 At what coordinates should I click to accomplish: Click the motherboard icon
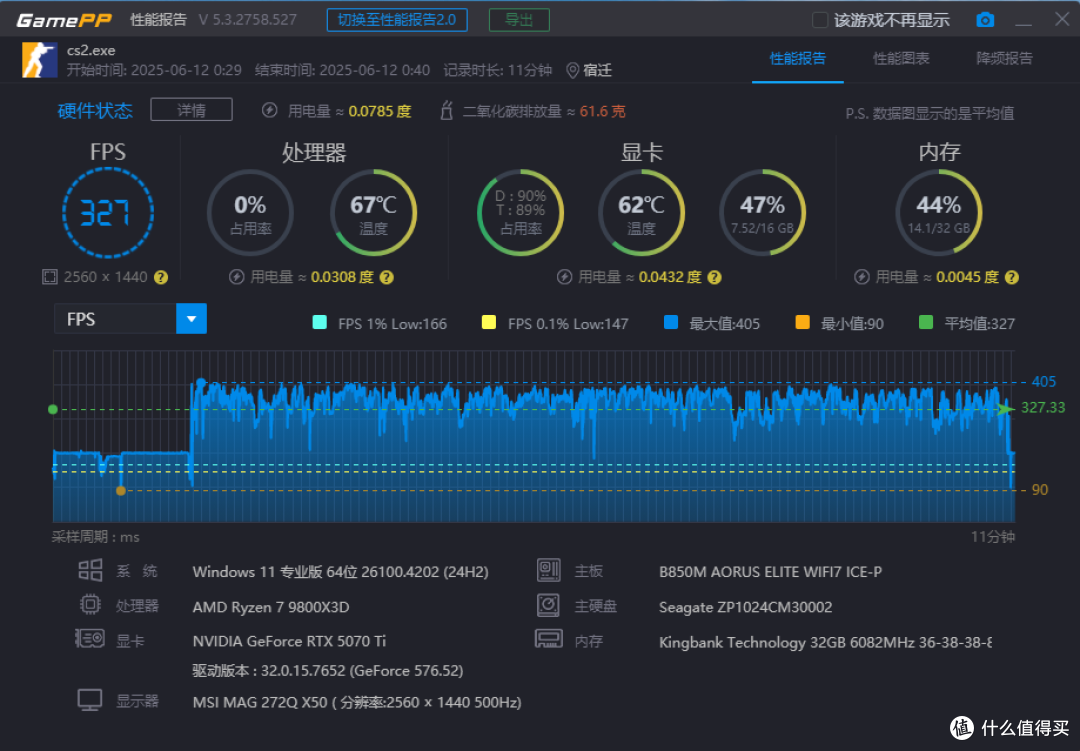click(x=548, y=570)
